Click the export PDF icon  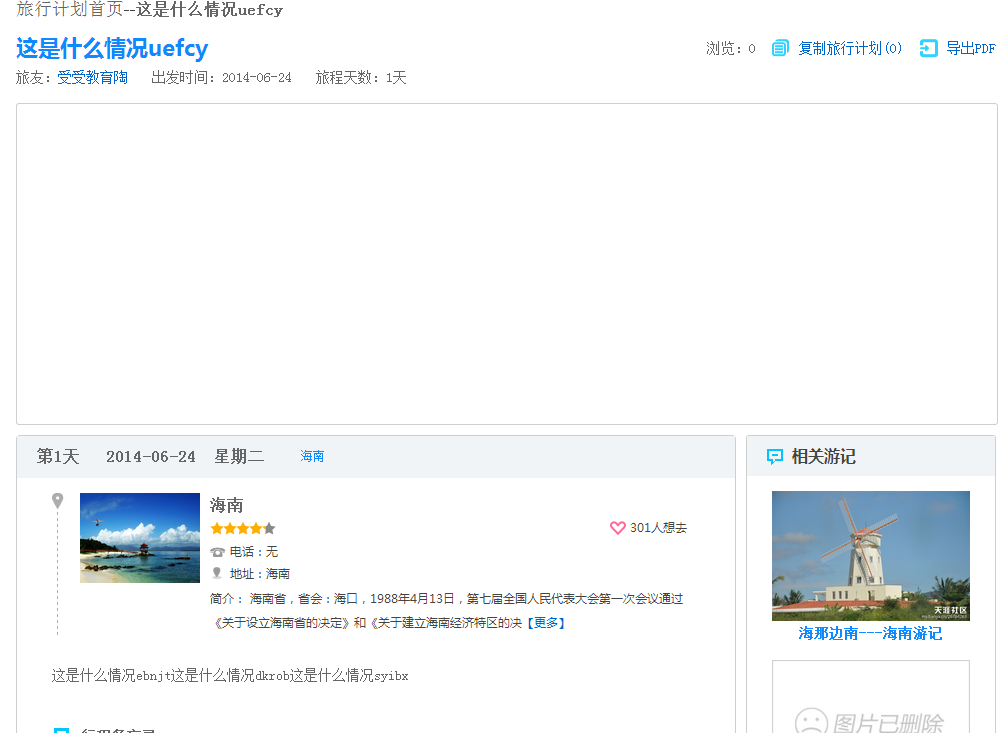pyautogui.click(x=927, y=47)
